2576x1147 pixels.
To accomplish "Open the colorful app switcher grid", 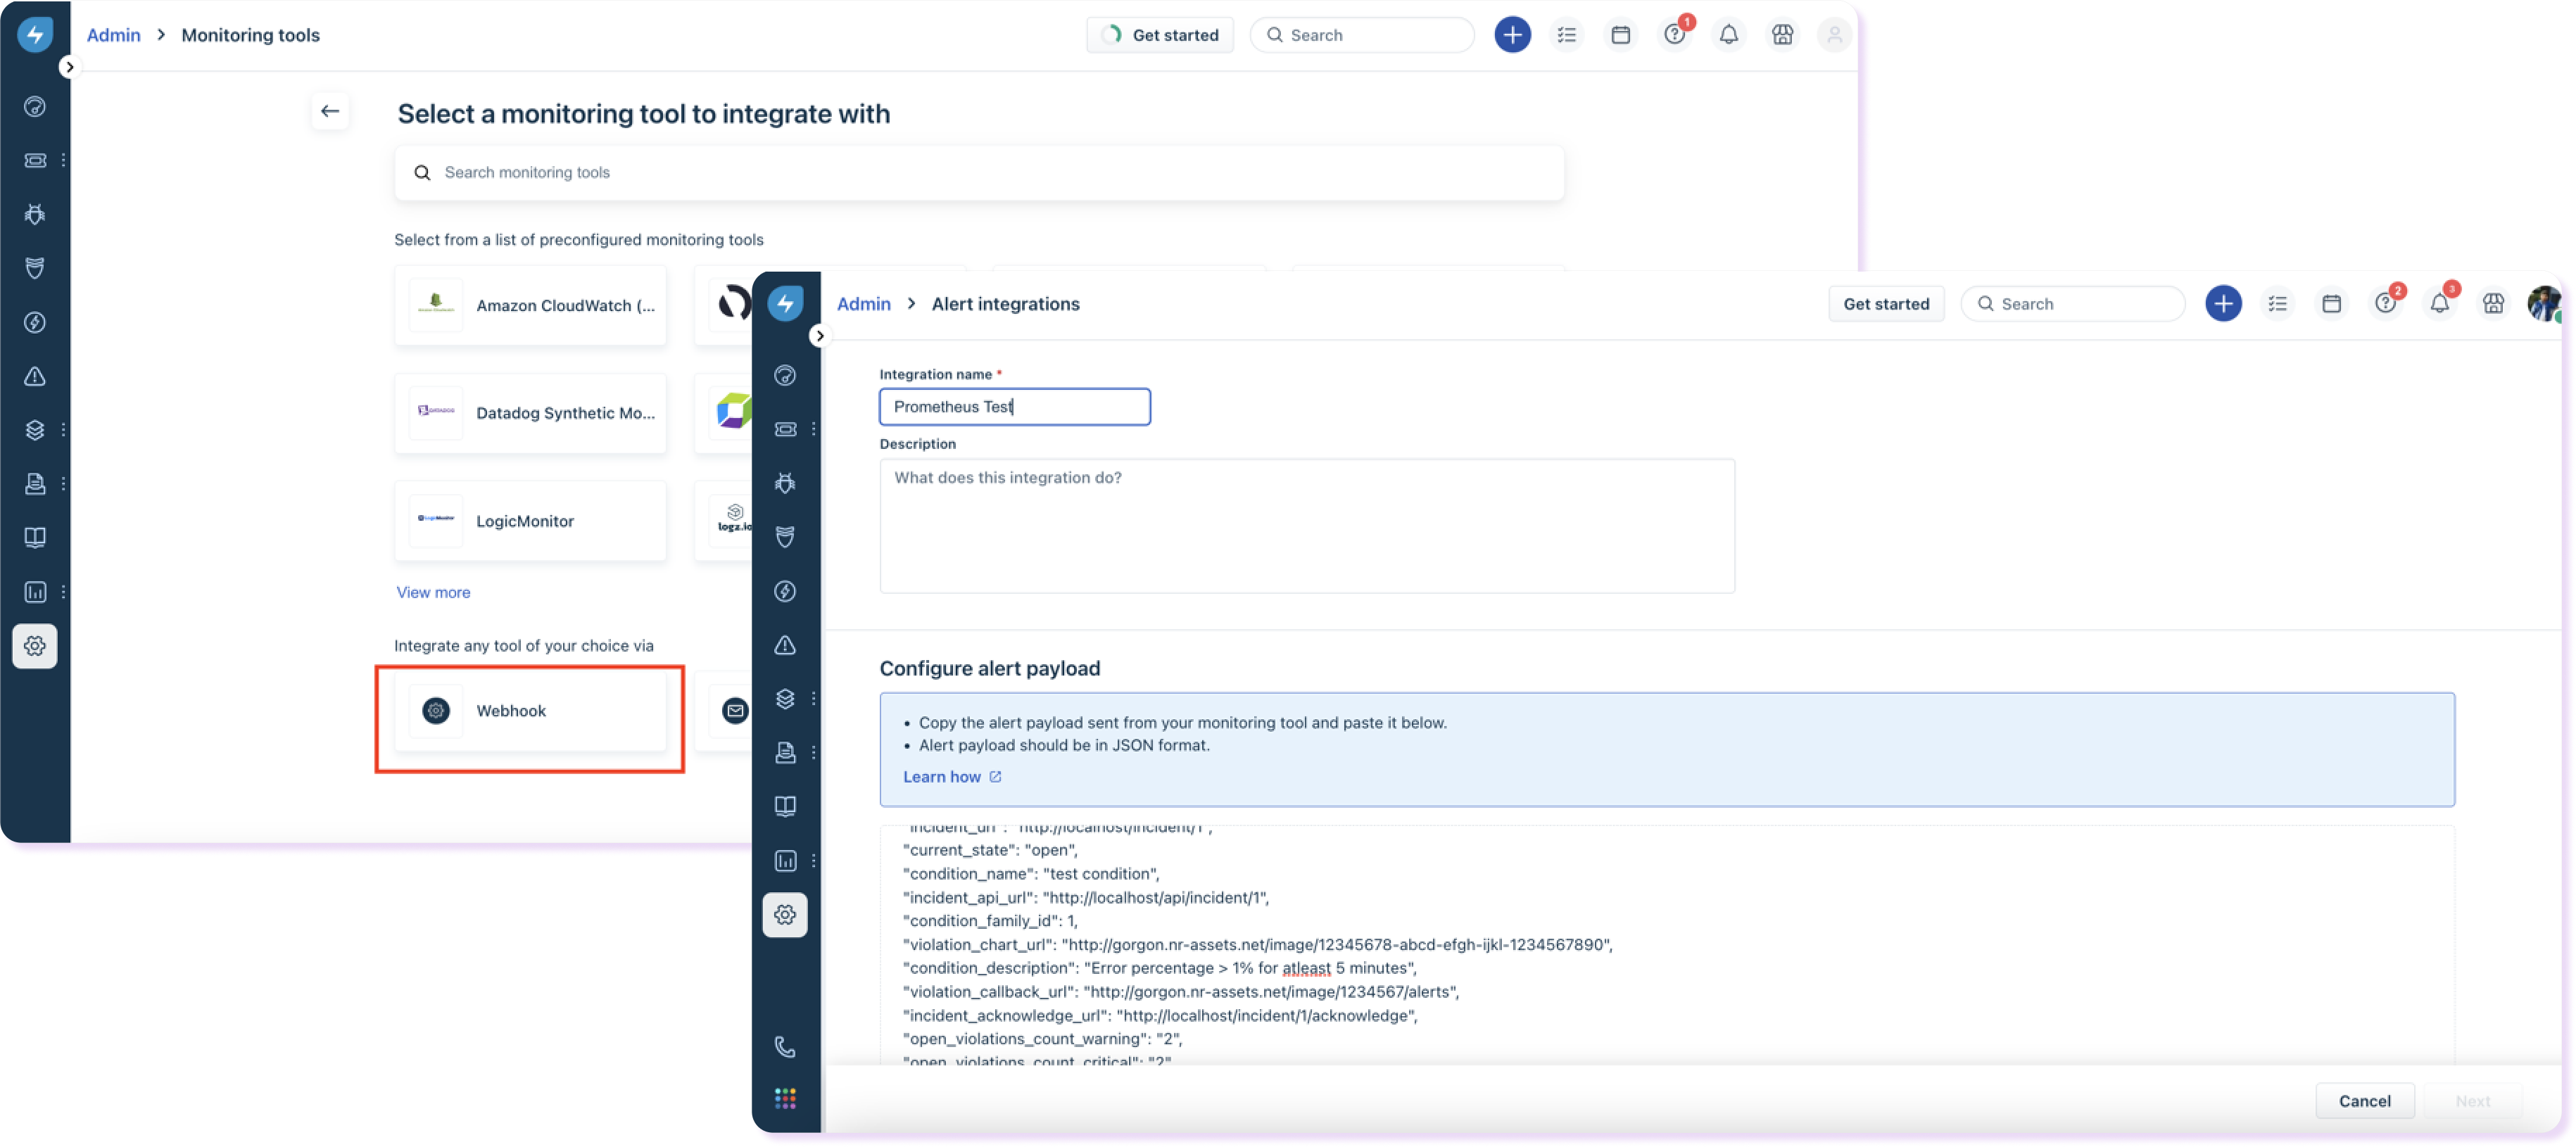I will coord(785,1099).
